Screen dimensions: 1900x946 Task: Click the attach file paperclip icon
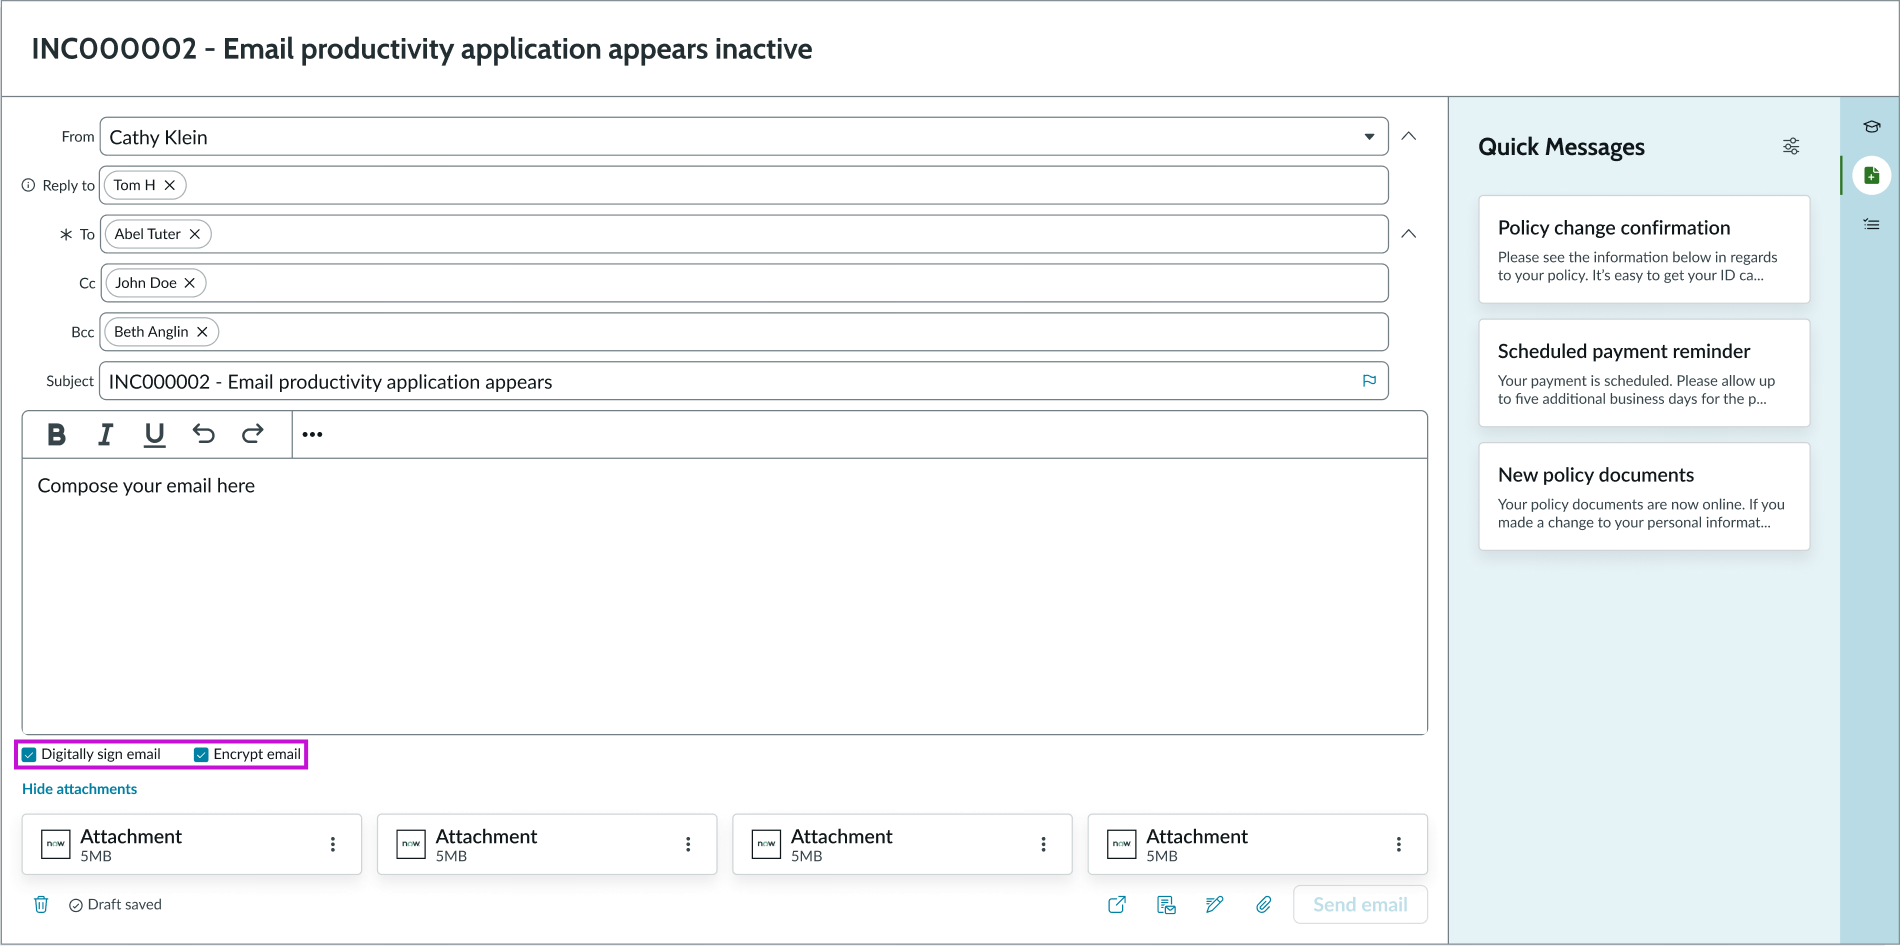point(1263,904)
